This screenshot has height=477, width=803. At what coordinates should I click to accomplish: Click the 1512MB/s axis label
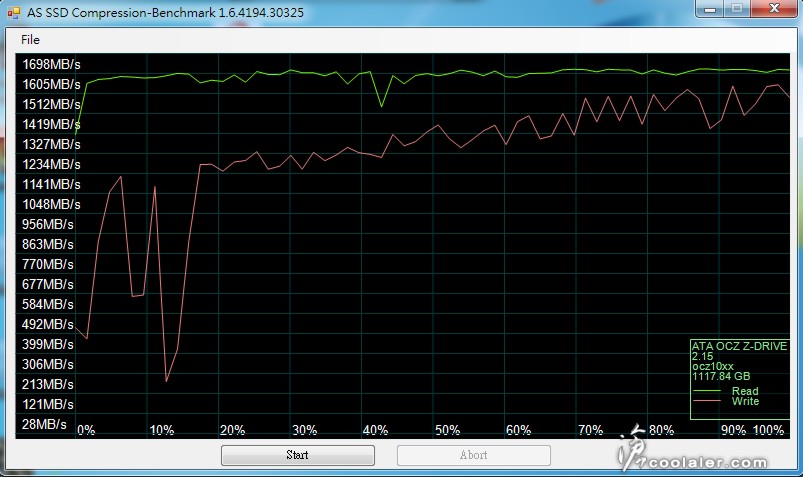click(x=51, y=105)
